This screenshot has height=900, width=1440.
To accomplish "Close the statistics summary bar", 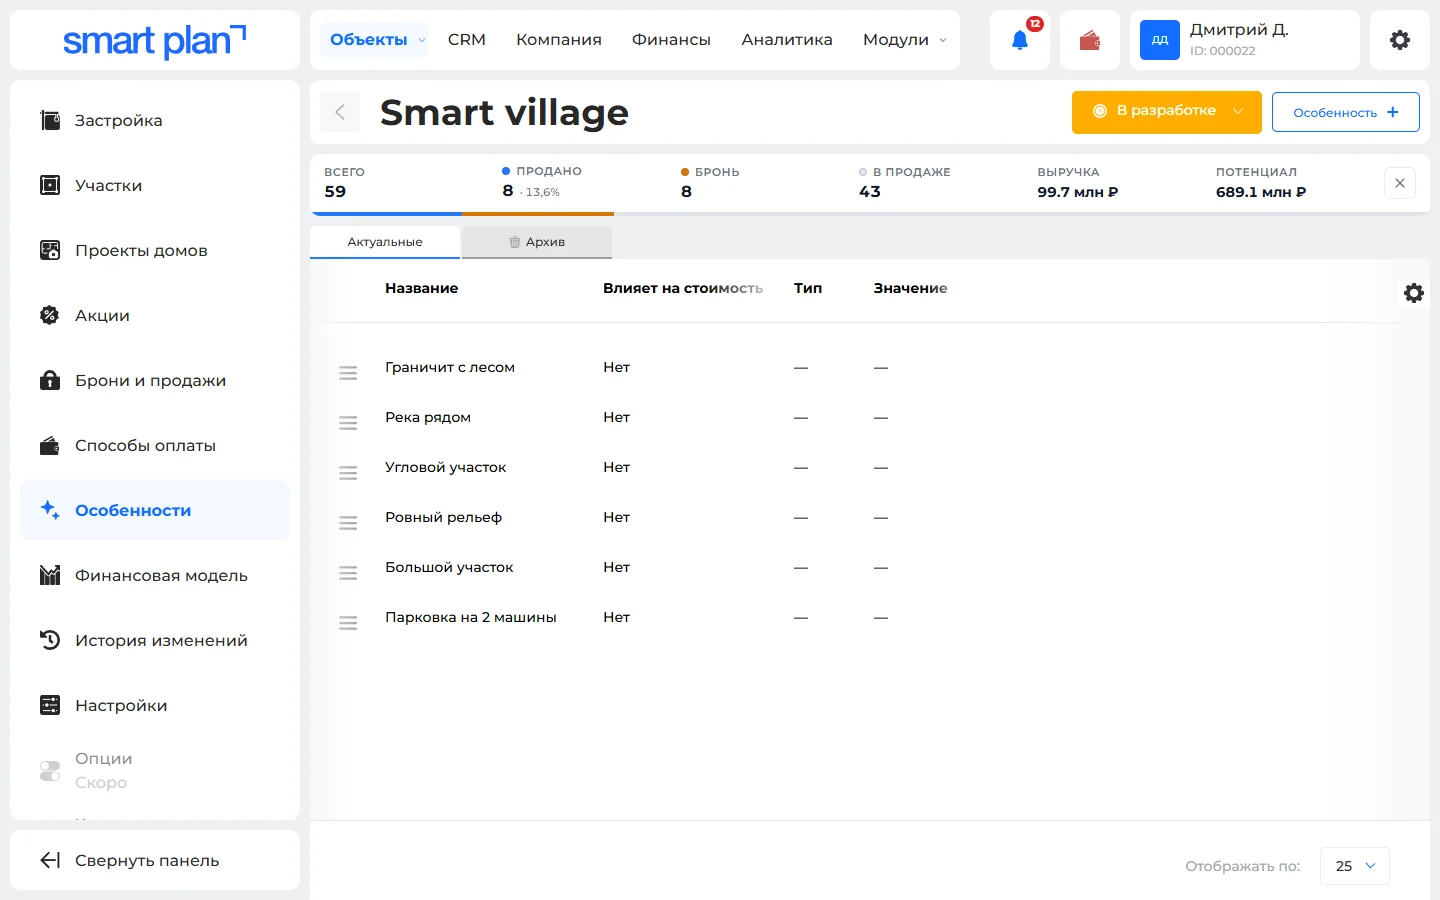I will (1400, 183).
